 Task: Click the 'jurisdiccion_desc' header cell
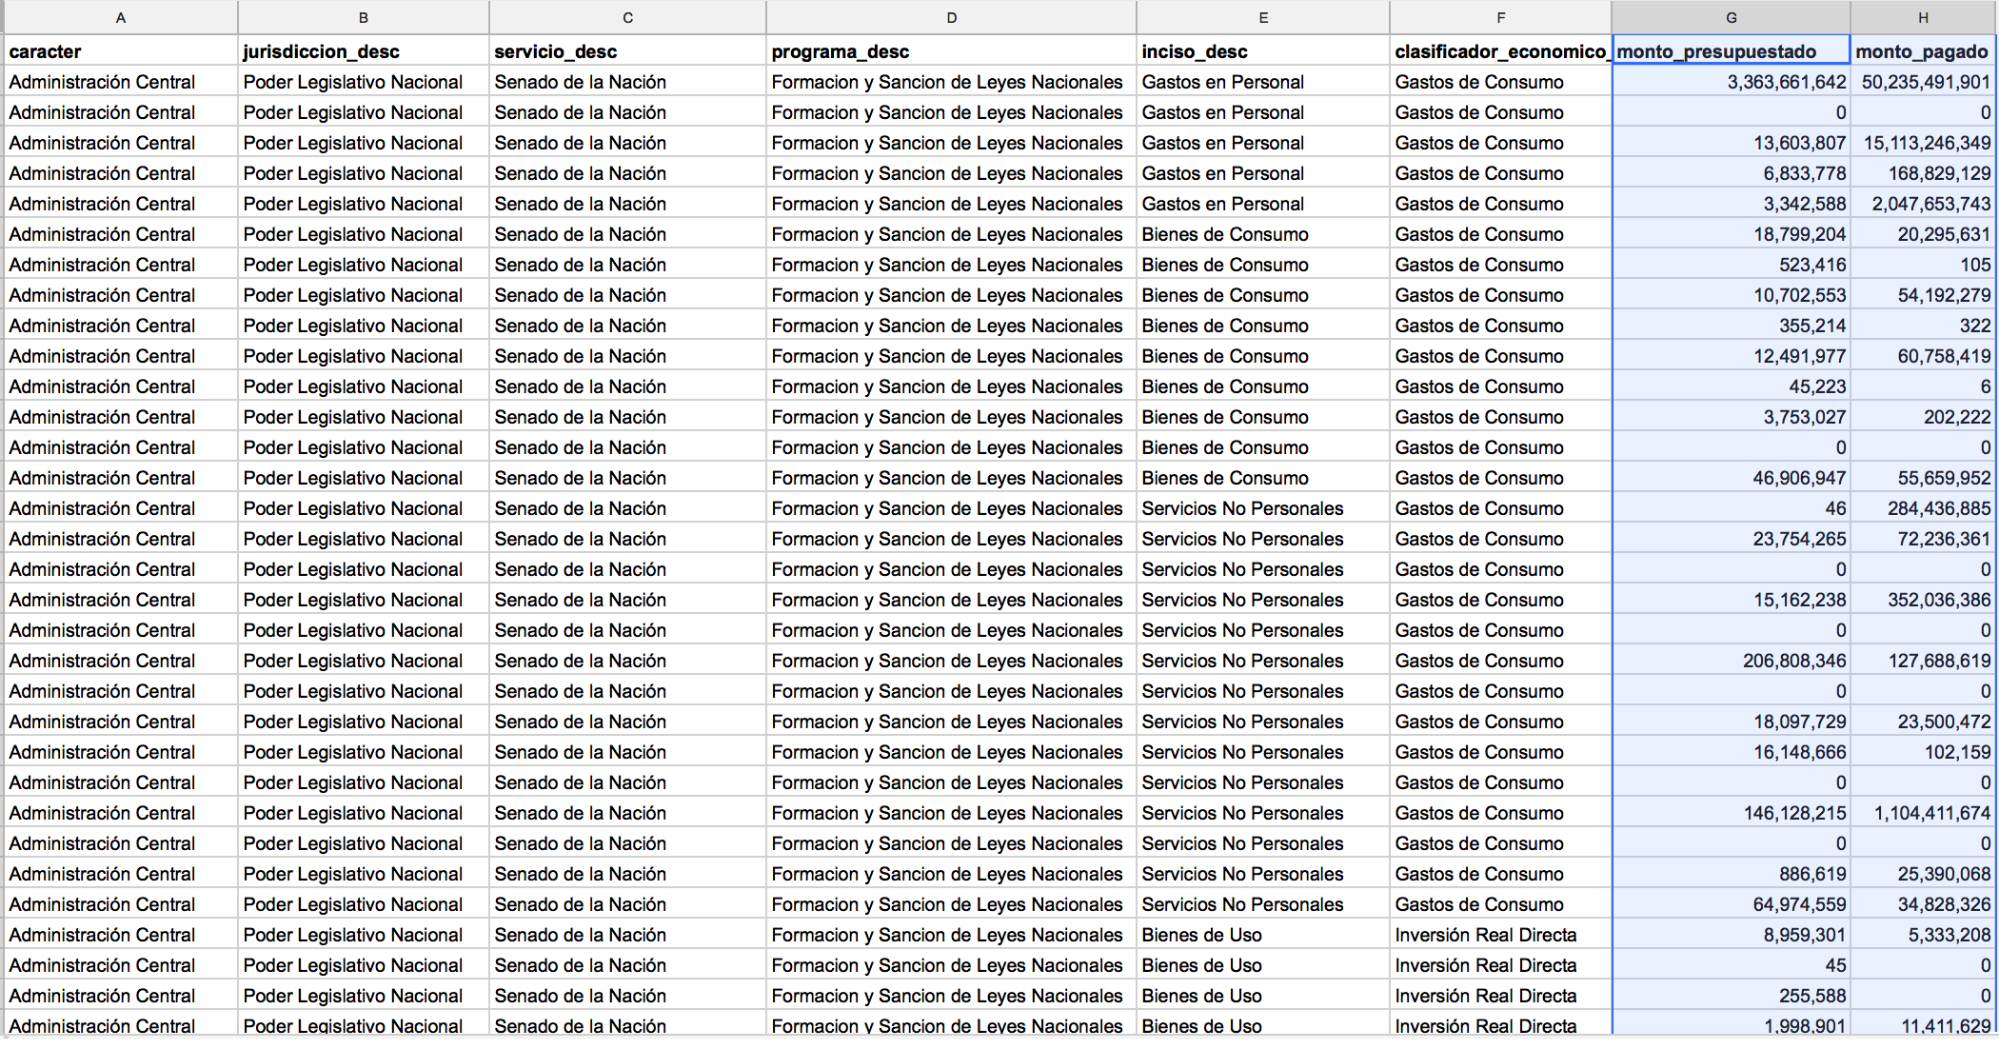click(363, 51)
